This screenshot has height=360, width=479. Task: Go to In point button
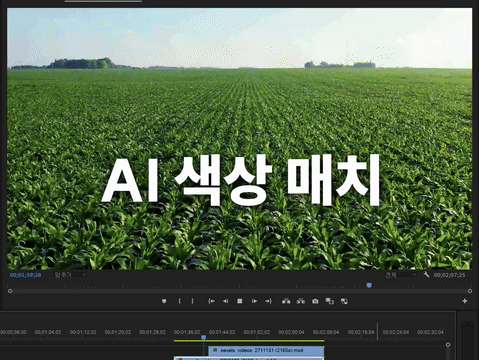point(211,301)
